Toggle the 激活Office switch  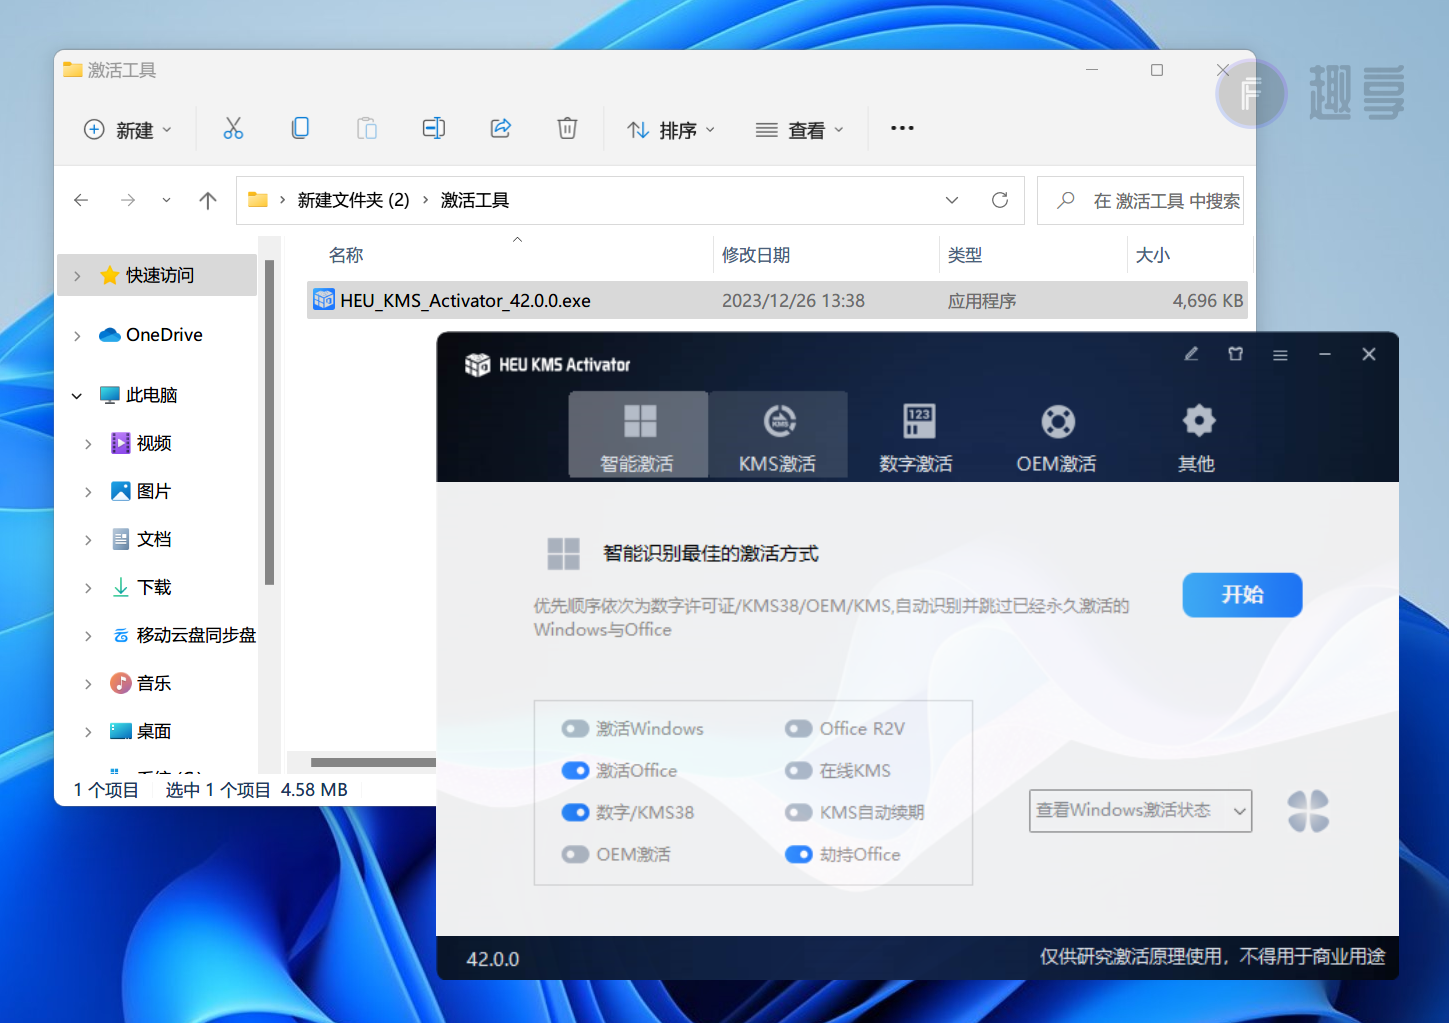(575, 771)
